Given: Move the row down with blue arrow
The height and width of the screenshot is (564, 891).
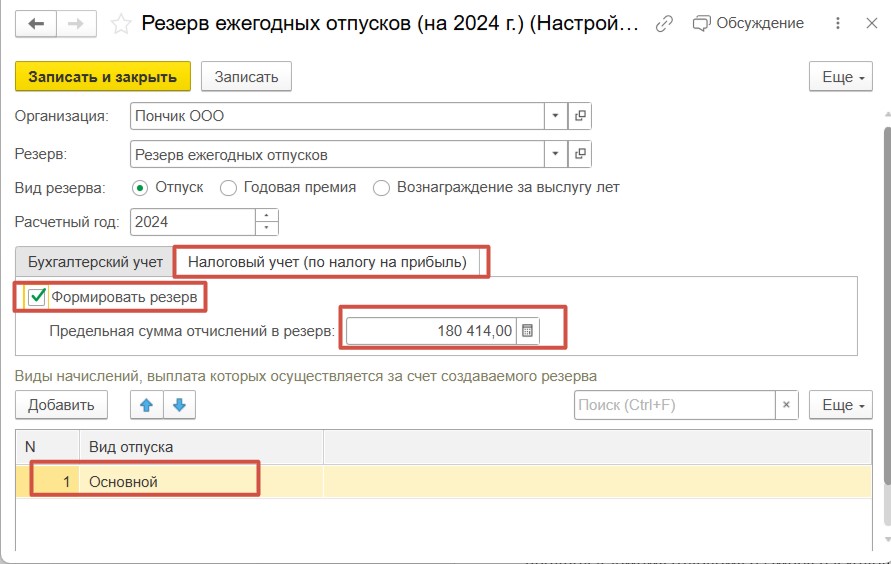Looking at the screenshot, I should [180, 405].
